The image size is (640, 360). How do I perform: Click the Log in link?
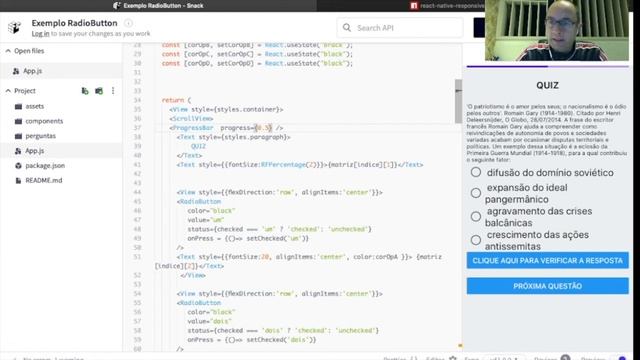pos(40,34)
